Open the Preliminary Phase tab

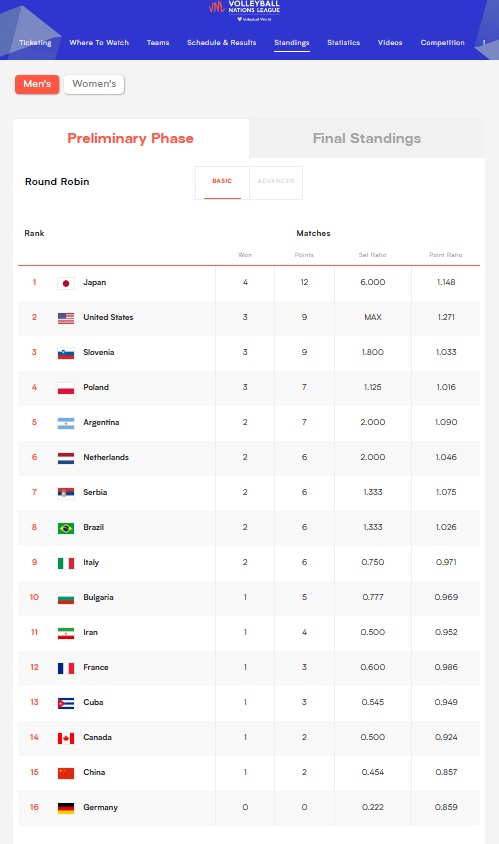(x=130, y=138)
